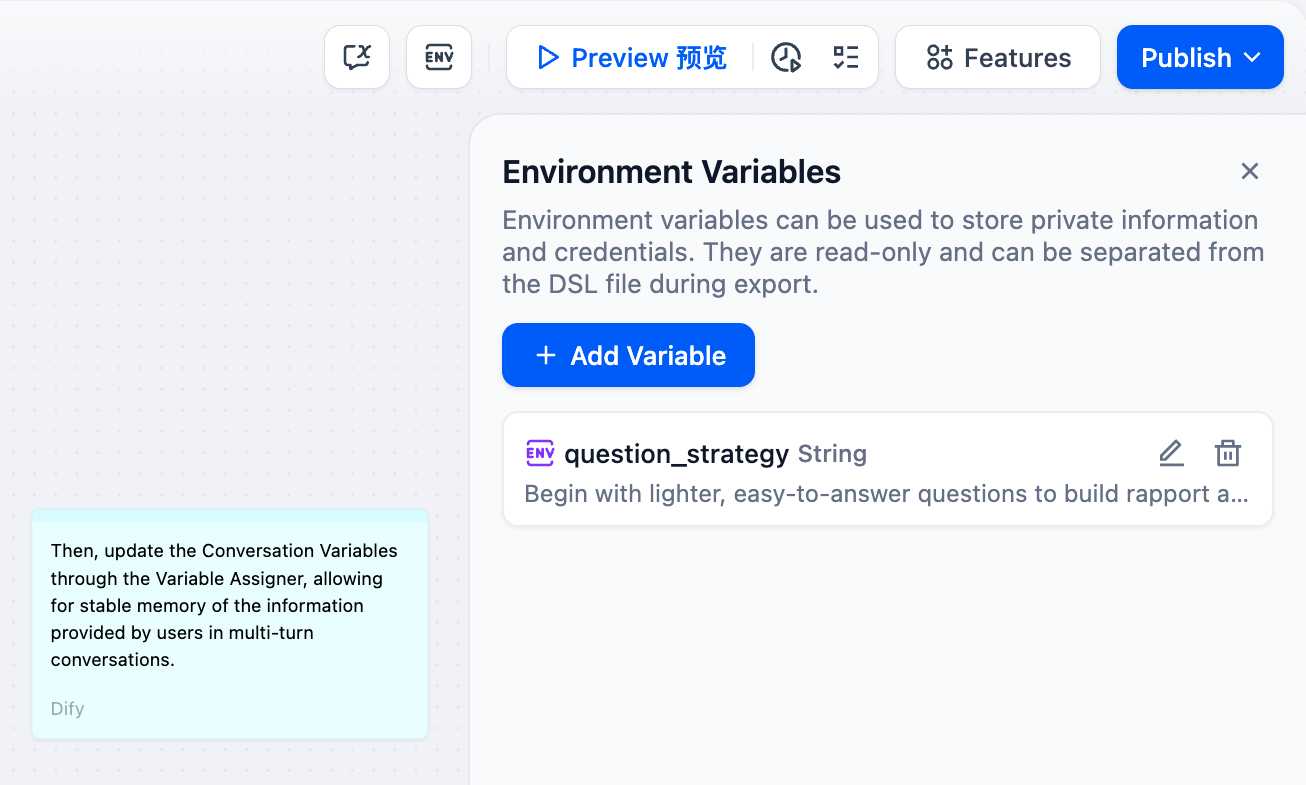This screenshot has height=785, width=1306.
Task: Open the conversation variables panel icon
Action: click(357, 57)
